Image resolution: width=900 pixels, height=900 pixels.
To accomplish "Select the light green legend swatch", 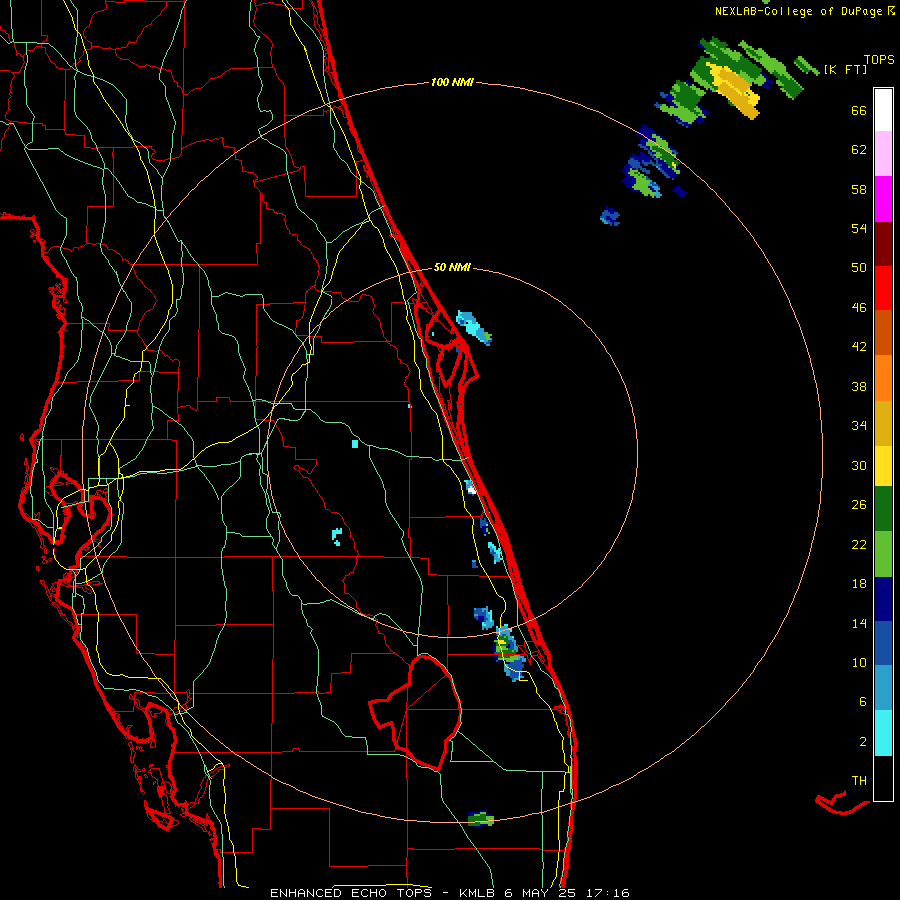I will tap(883, 554).
